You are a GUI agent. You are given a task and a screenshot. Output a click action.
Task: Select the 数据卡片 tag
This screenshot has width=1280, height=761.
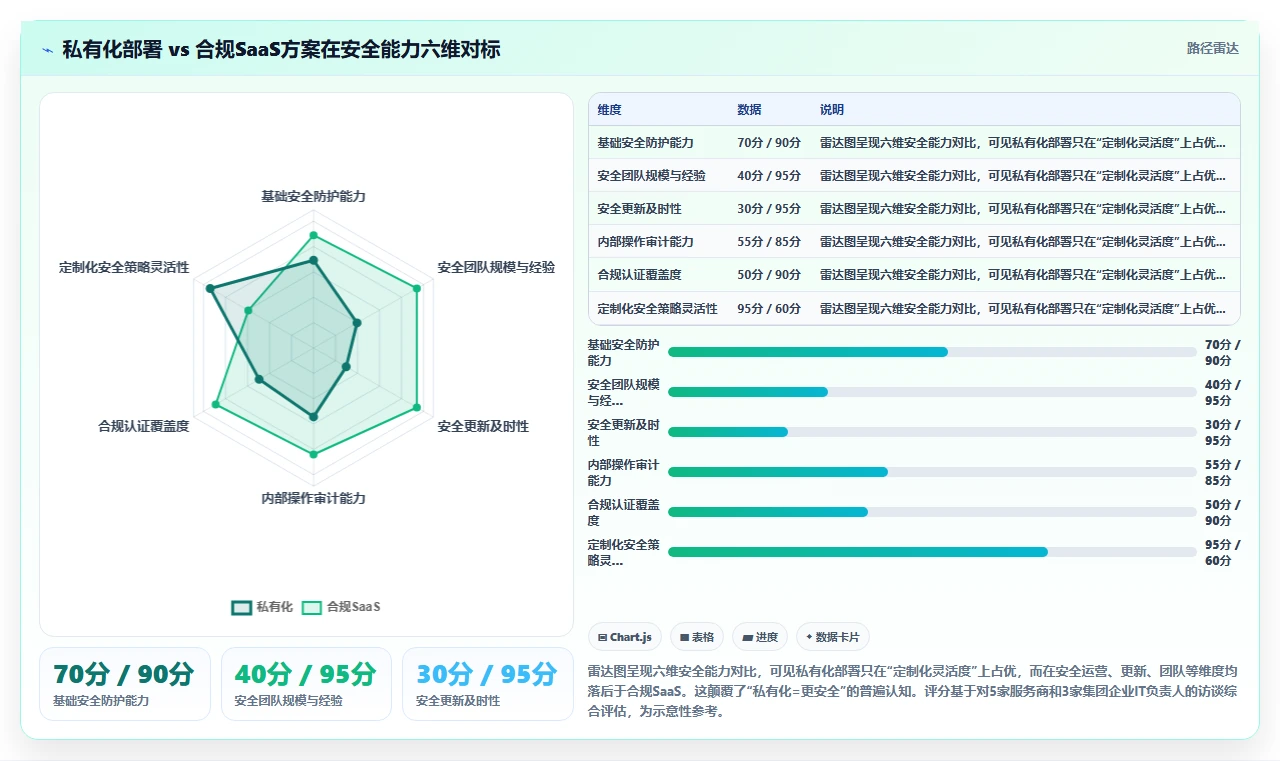click(x=833, y=637)
